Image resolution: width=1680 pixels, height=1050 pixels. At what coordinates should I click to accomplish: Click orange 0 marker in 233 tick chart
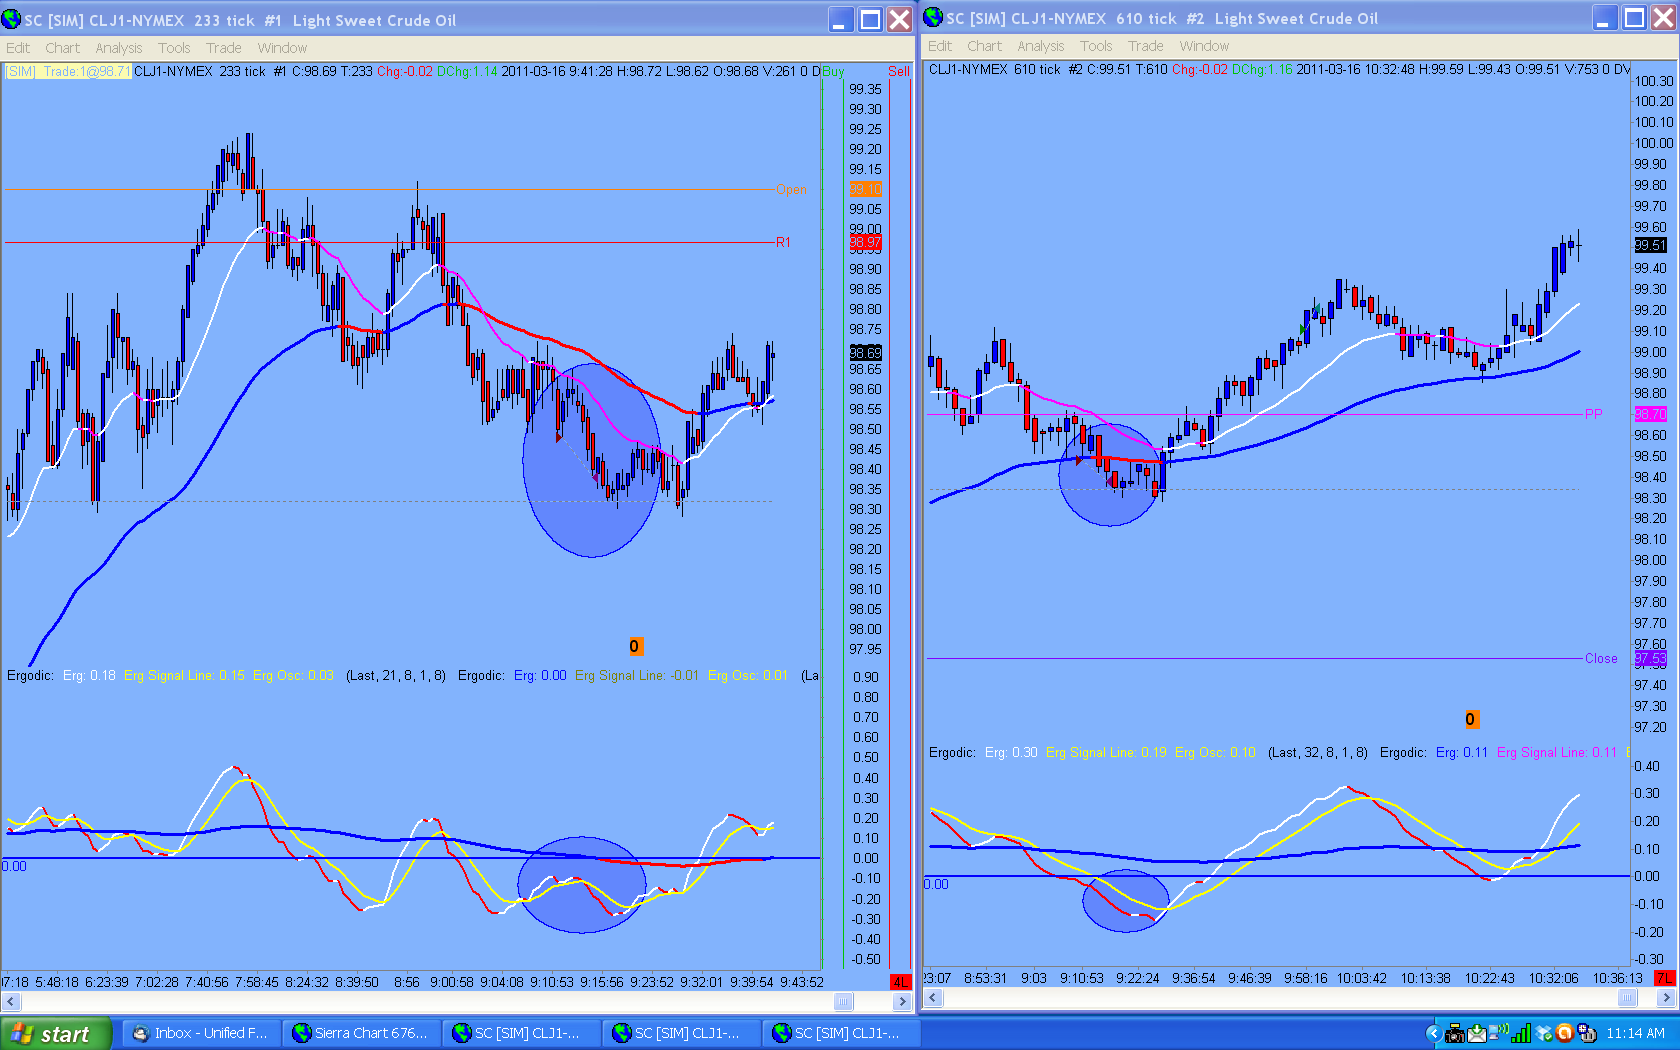click(x=634, y=646)
